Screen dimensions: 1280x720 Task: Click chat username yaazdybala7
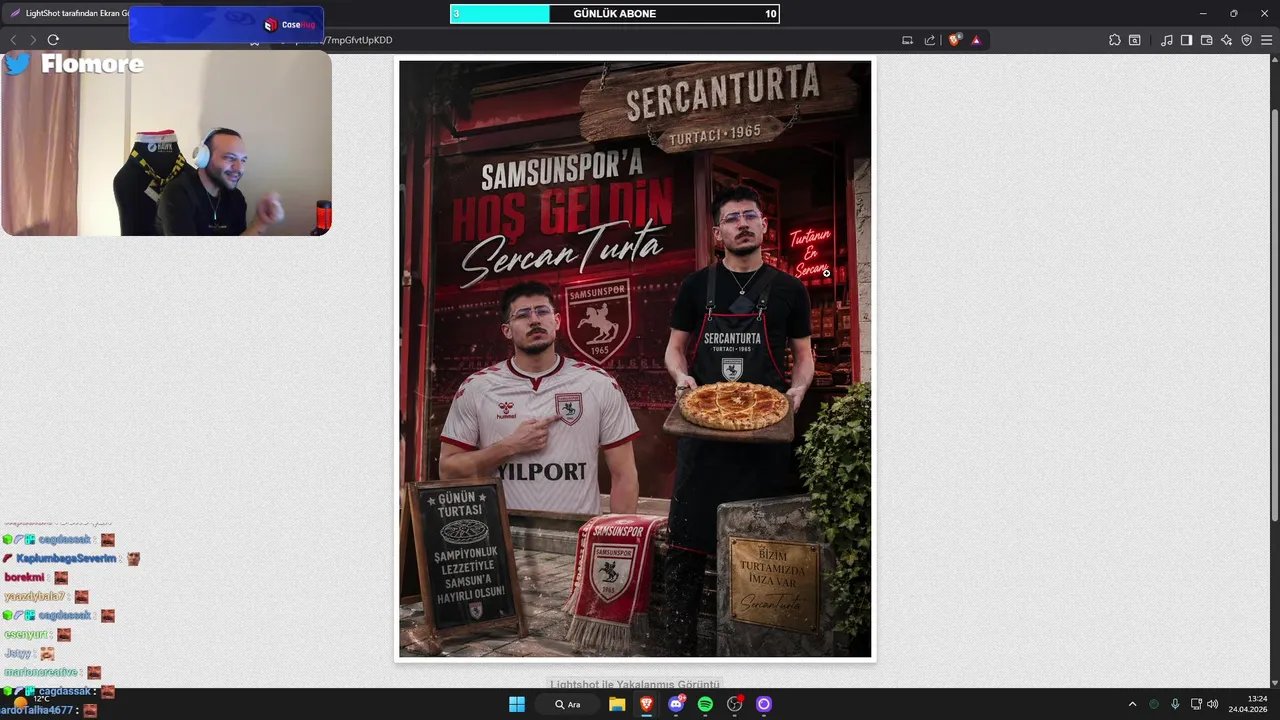[x=34, y=596]
